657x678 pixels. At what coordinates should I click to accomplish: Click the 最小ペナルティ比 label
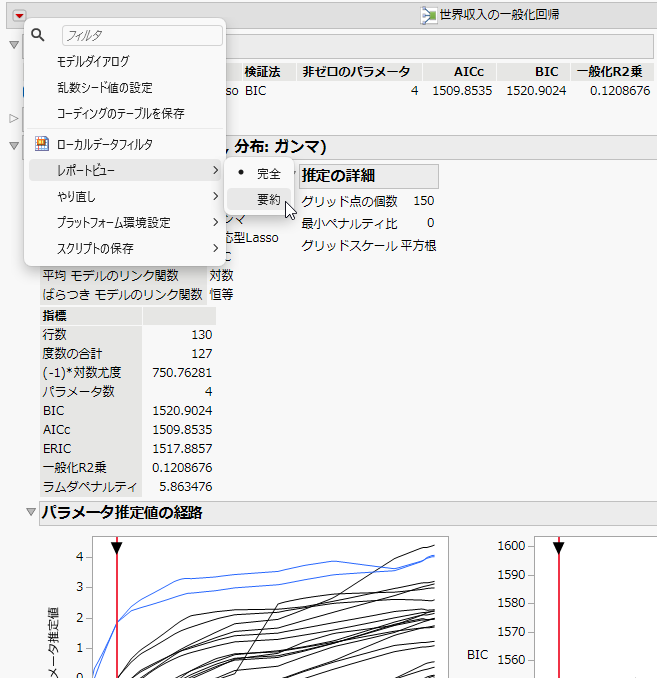(349, 224)
